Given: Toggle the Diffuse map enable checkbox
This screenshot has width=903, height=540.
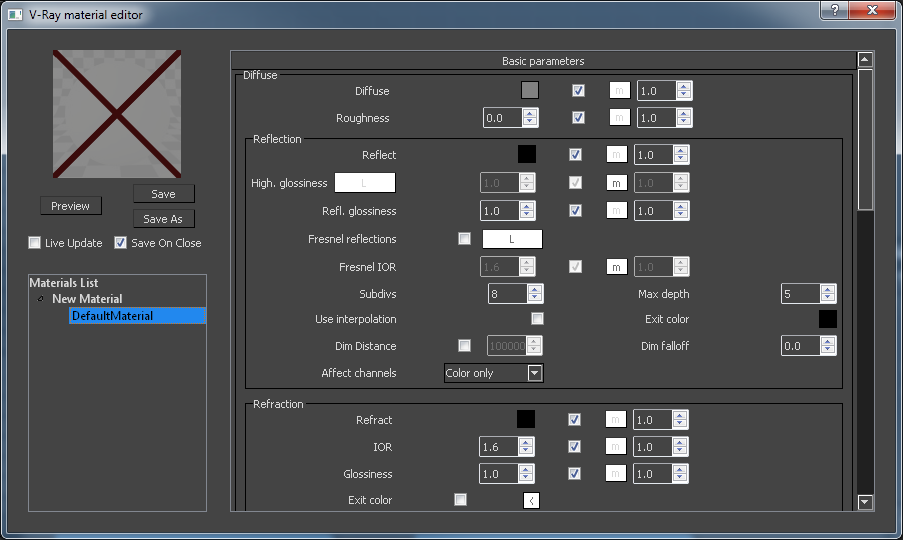Looking at the screenshot, I should click(x=578, y=90).
